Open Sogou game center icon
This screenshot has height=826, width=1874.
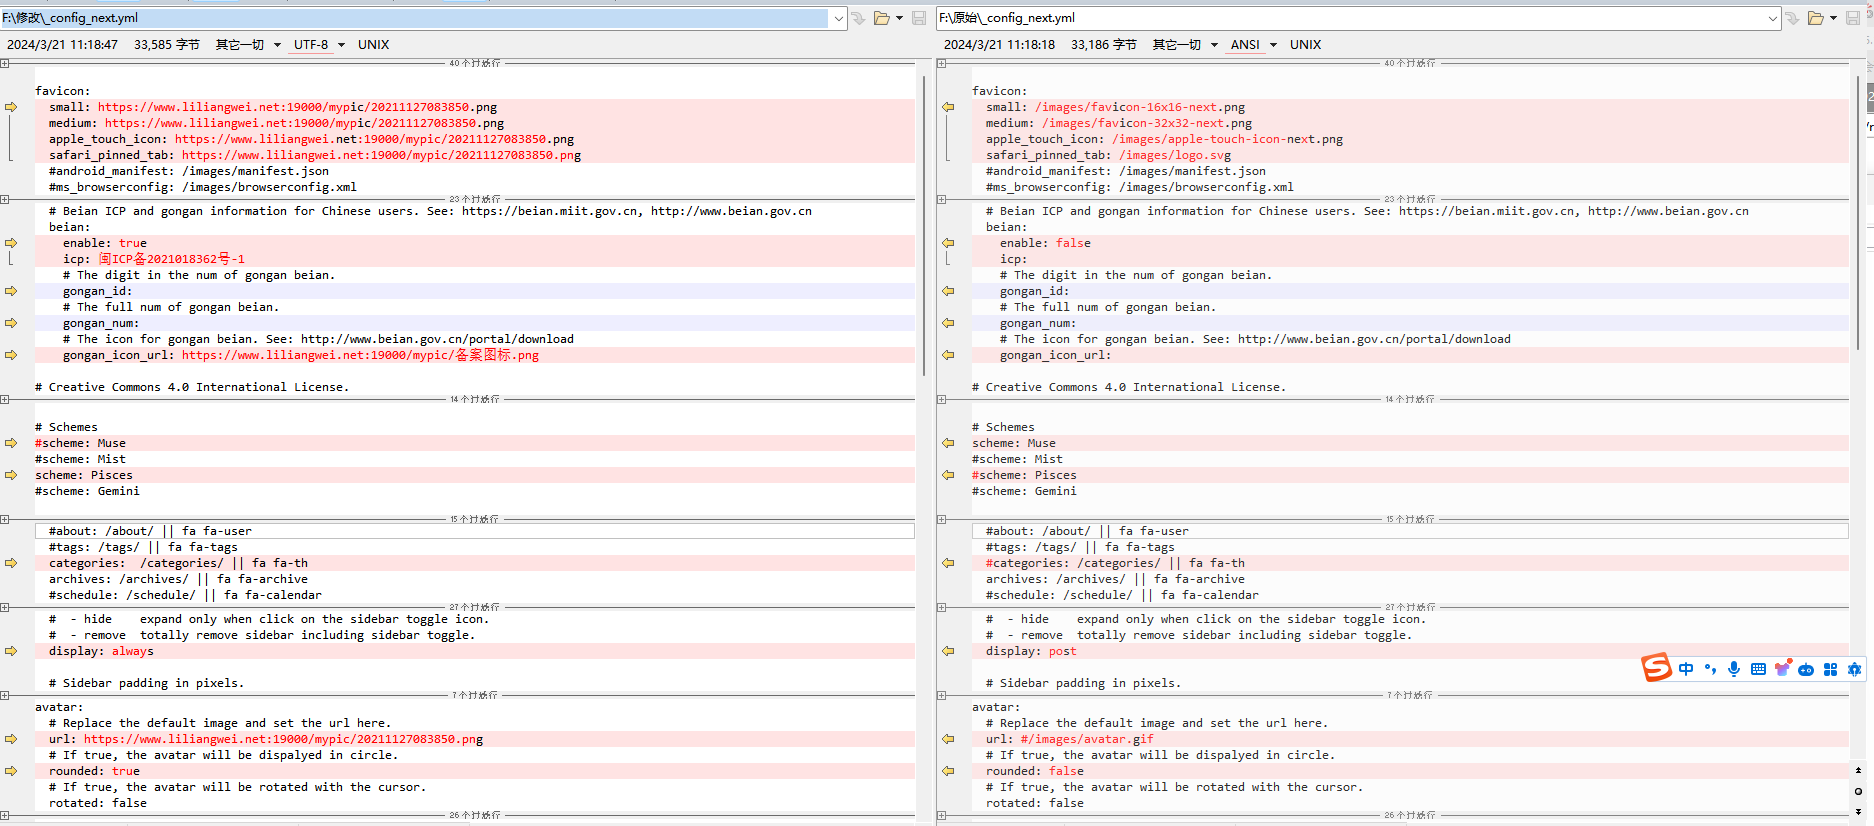(1806, 669)
